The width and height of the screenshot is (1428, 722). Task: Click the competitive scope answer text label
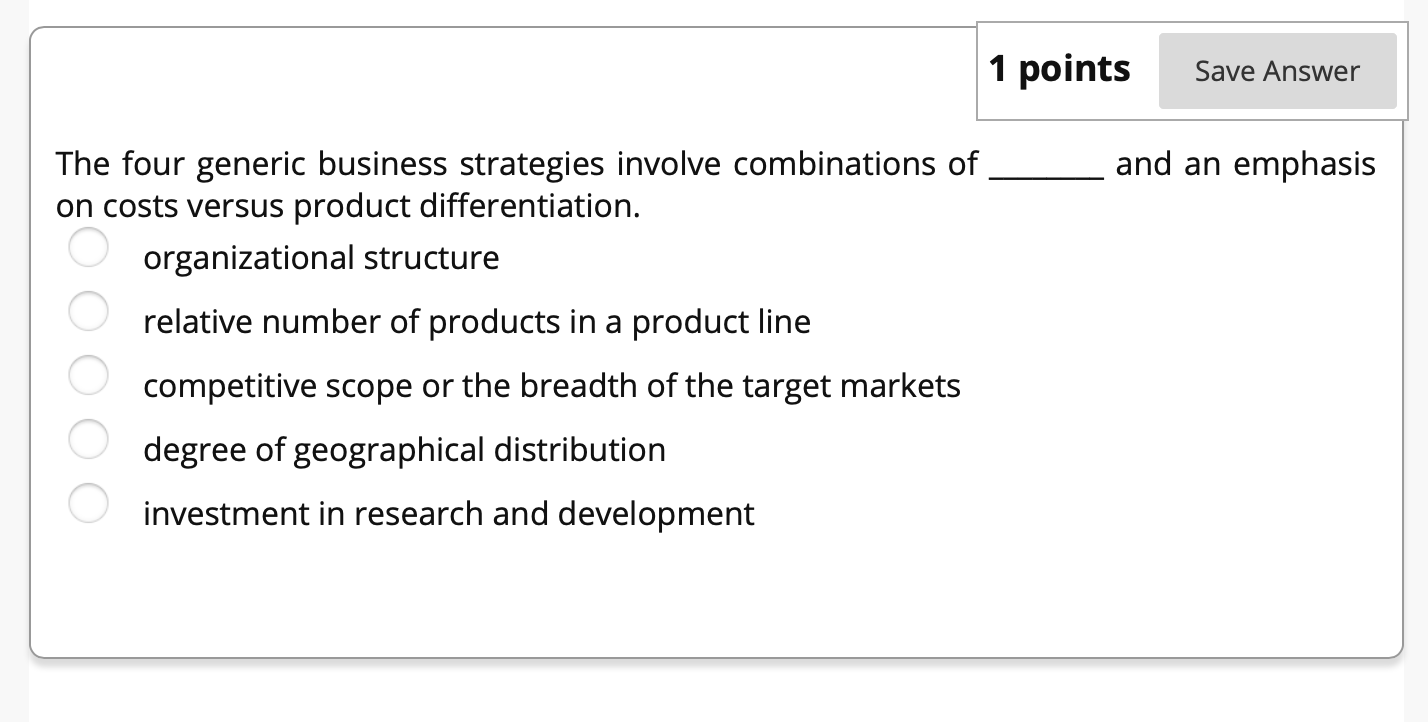pyautogui.click(x=552, y=385)
